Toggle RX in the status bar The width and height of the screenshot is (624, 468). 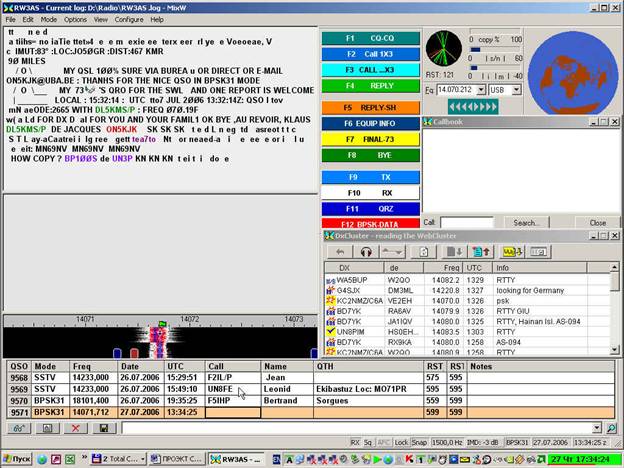pyautogui.click(x=355, y=443)
